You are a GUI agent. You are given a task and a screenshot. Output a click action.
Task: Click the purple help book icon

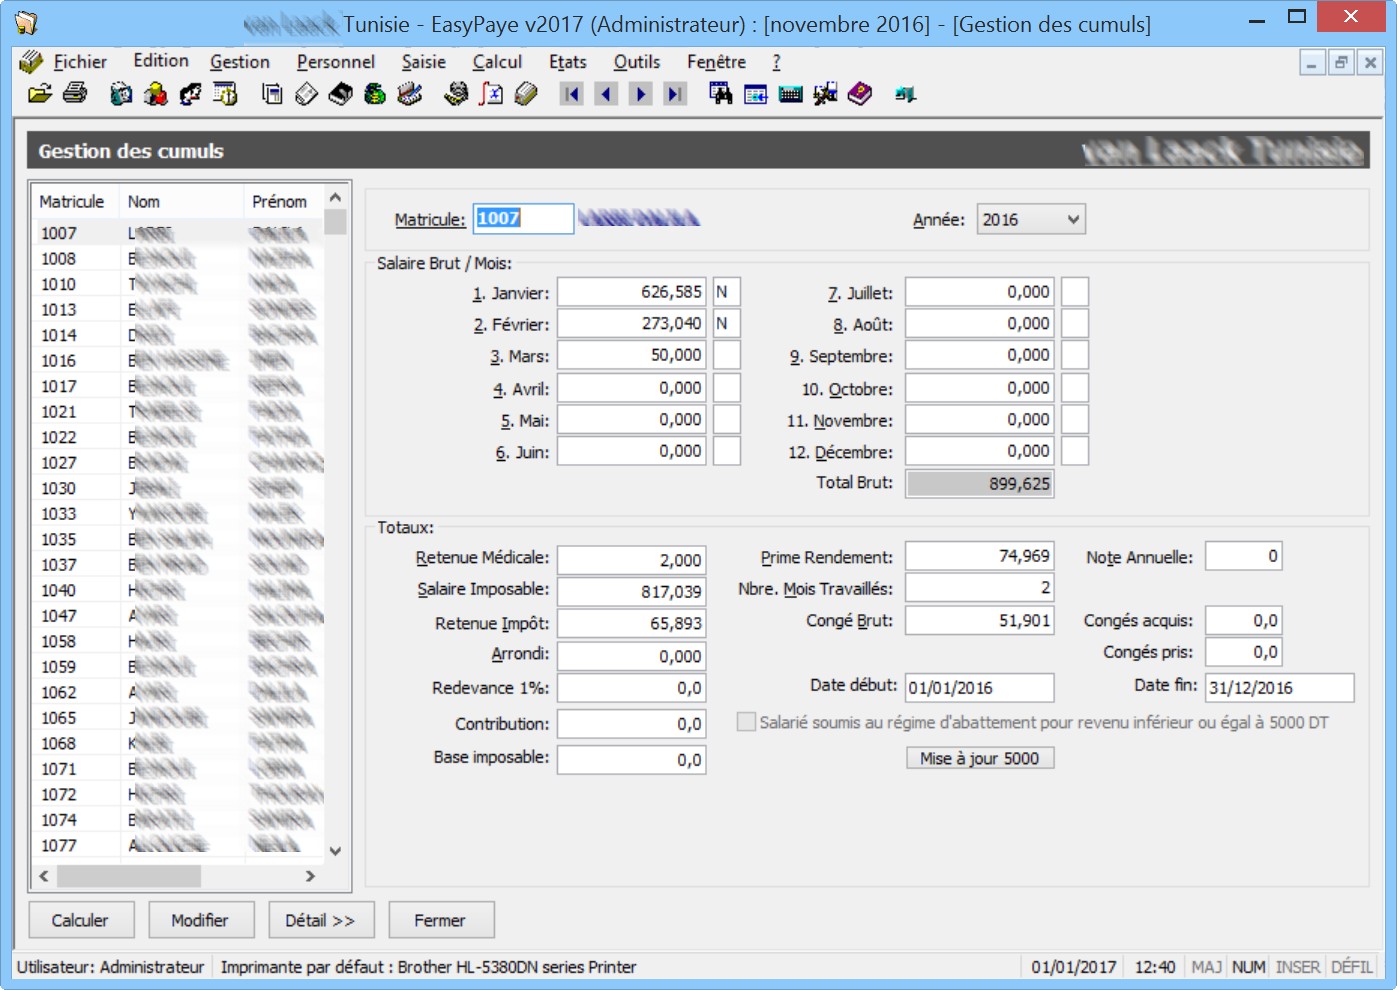[x=860, y=94]
